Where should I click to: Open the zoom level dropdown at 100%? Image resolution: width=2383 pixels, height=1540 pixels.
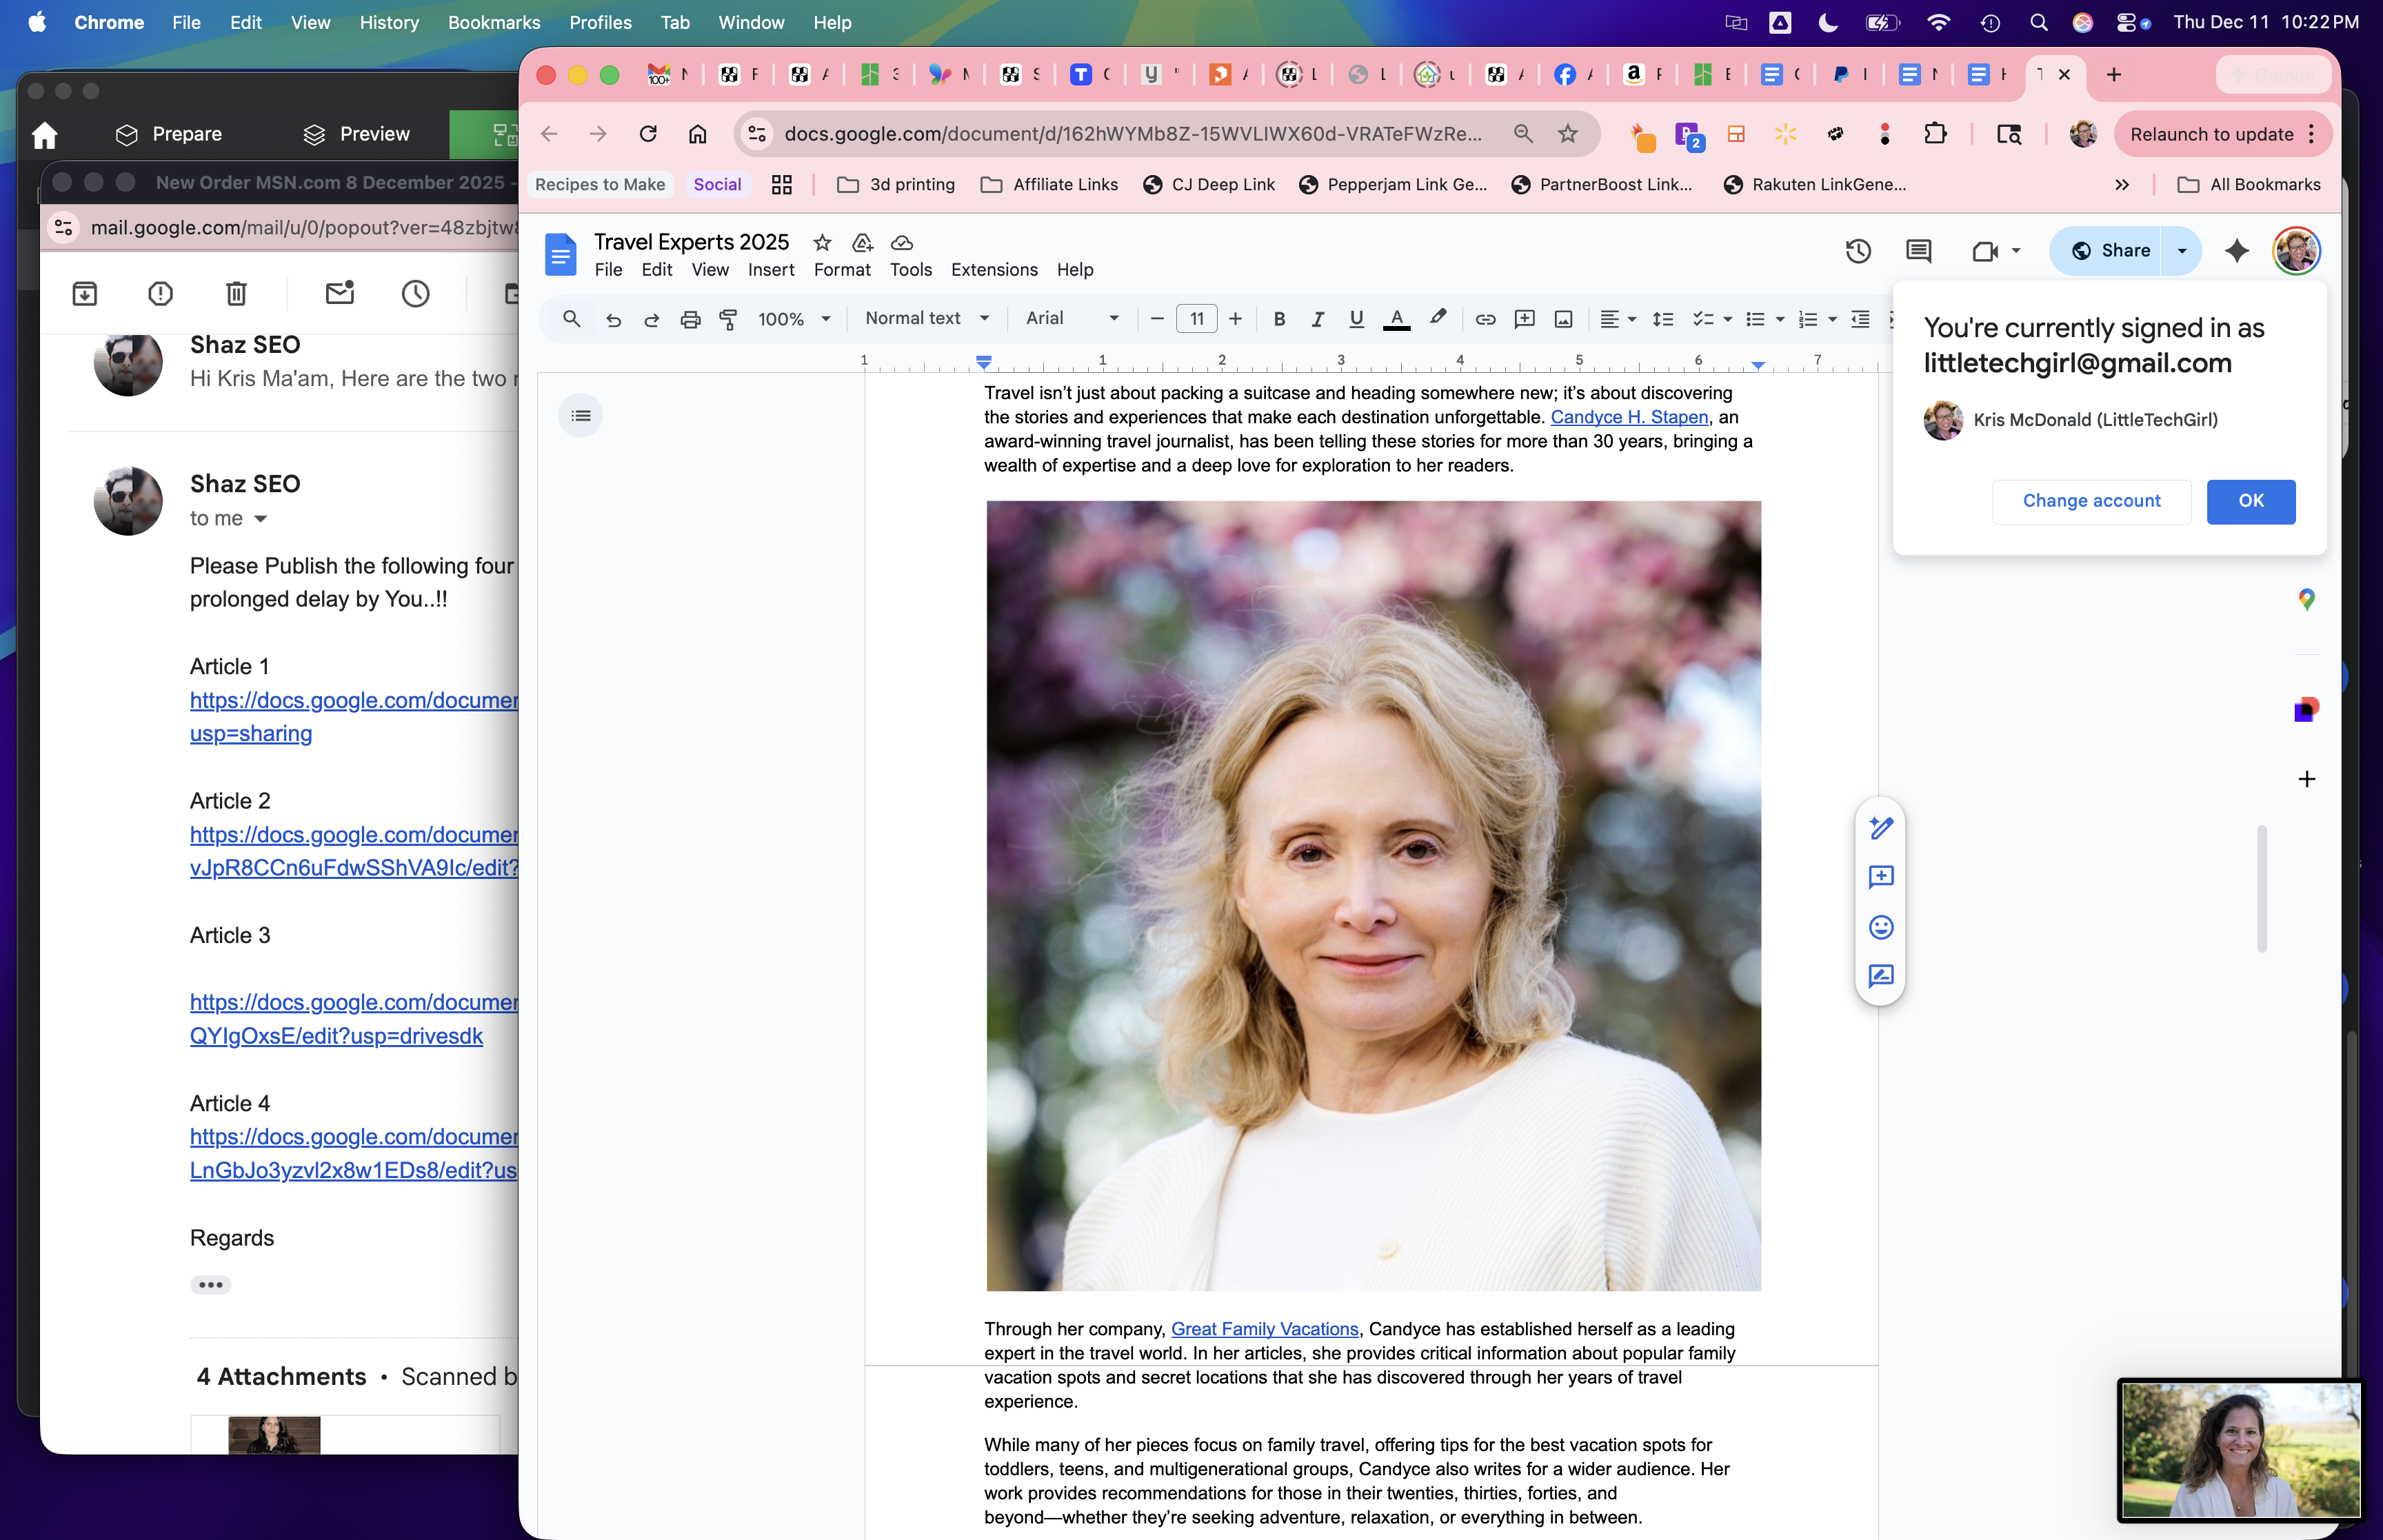tap(794, 319)
